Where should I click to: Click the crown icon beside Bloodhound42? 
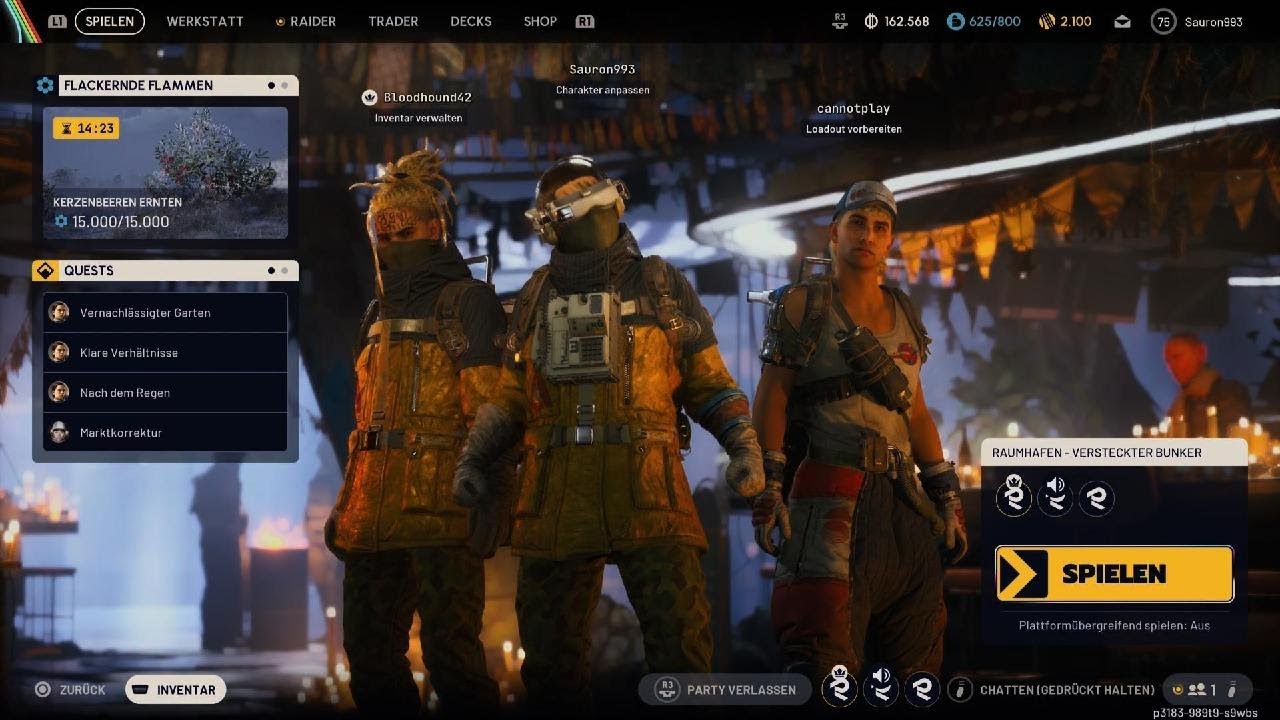tap(369, 97)
